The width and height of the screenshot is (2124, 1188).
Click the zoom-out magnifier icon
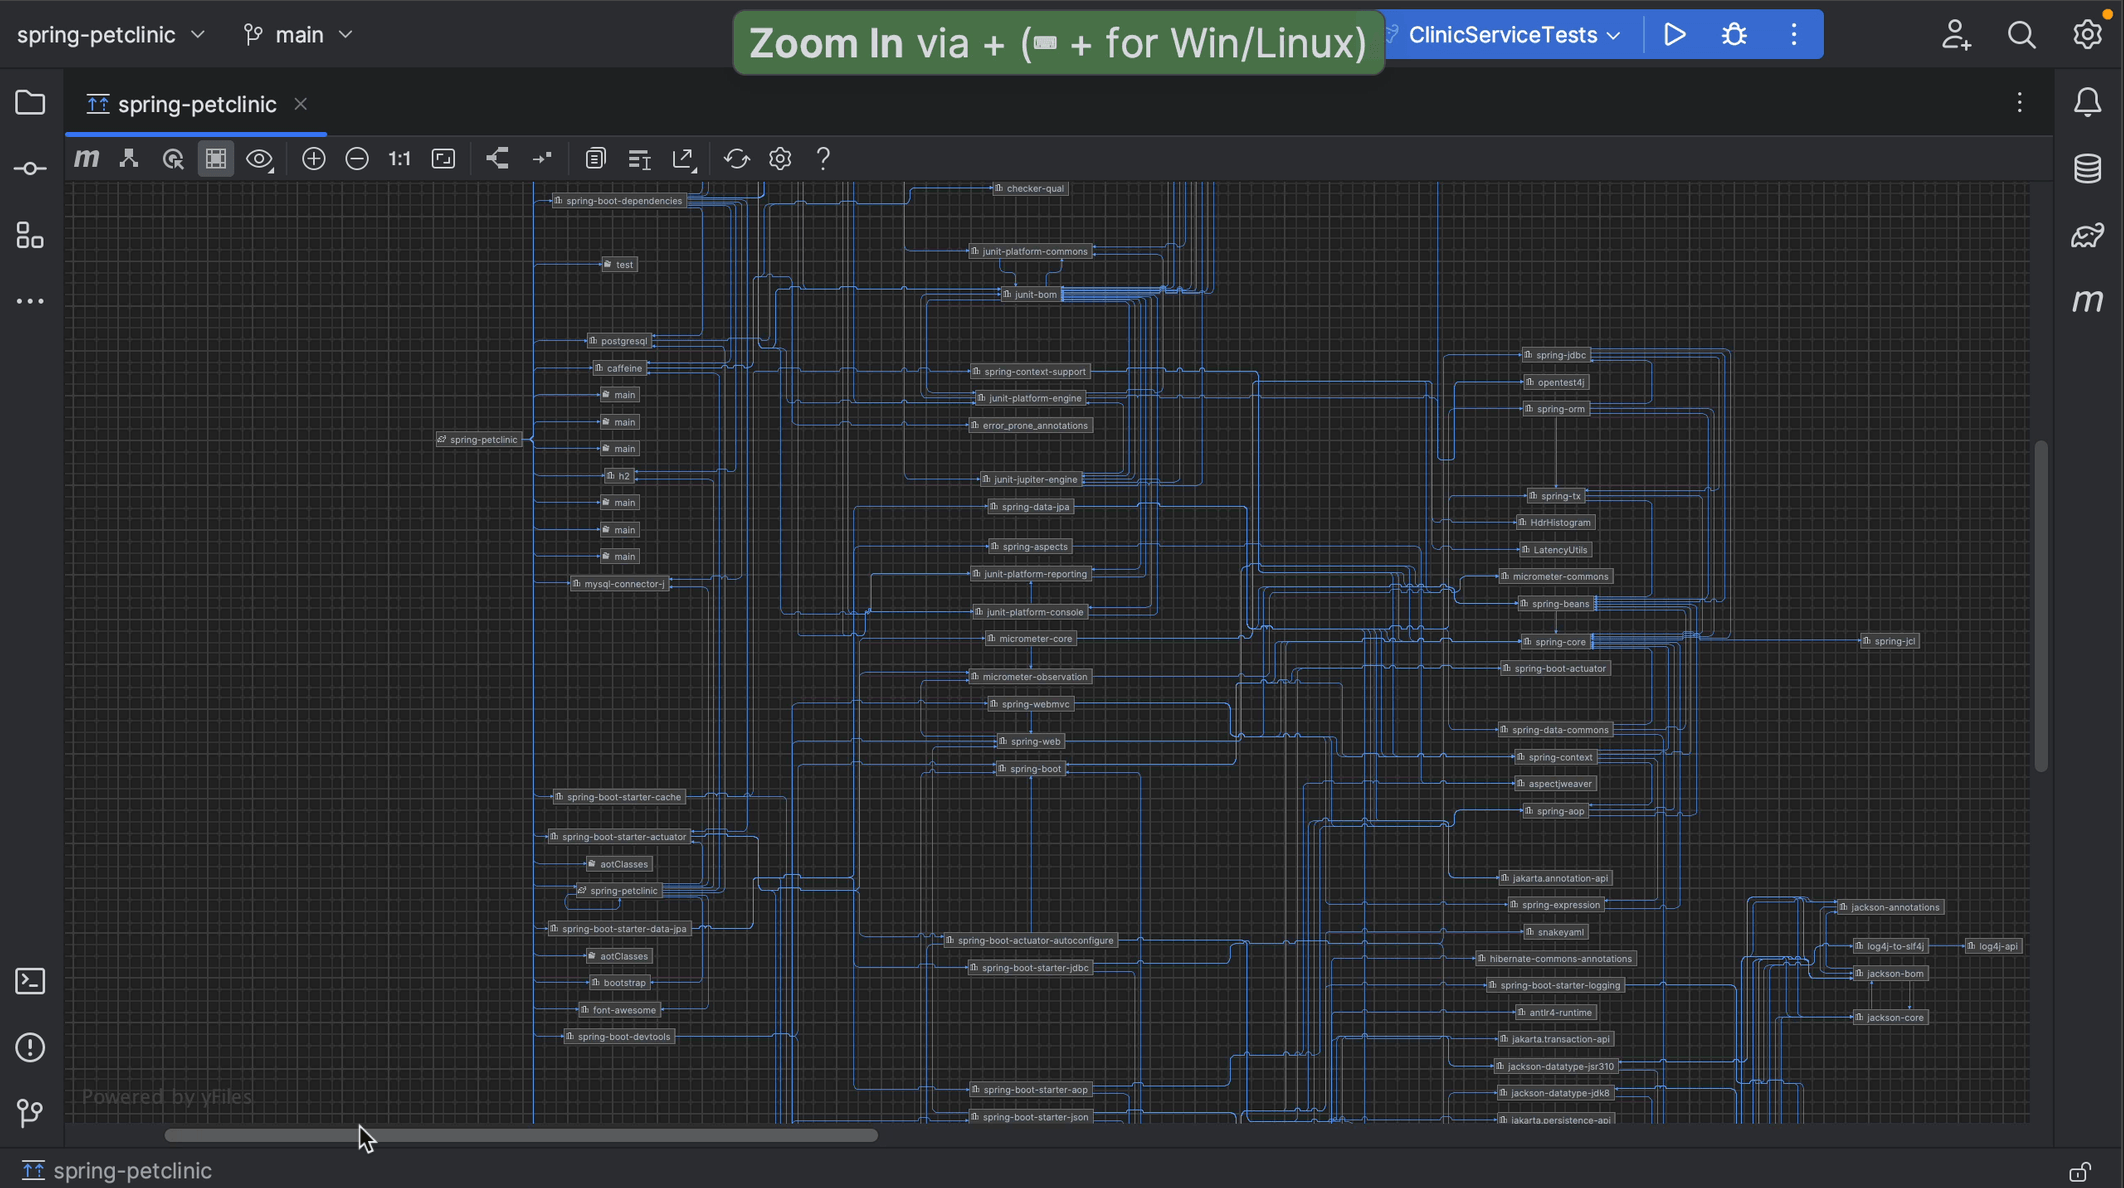tap(356, 158)
